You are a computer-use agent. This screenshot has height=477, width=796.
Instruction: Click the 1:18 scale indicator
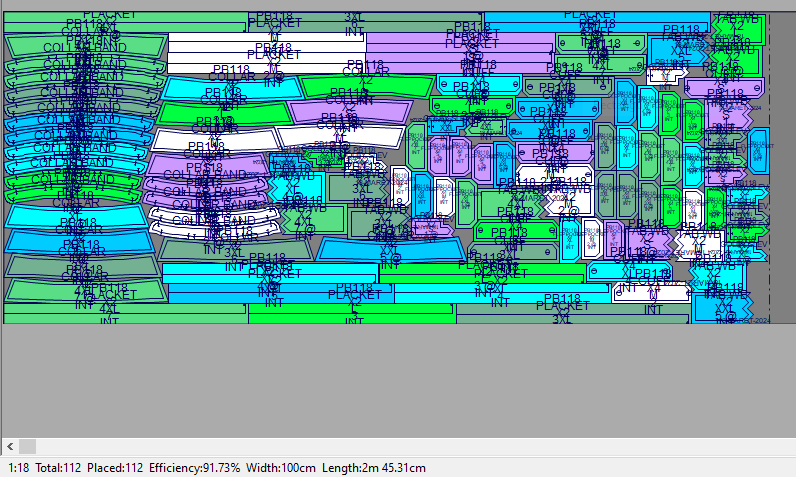(x=18, y=468)
